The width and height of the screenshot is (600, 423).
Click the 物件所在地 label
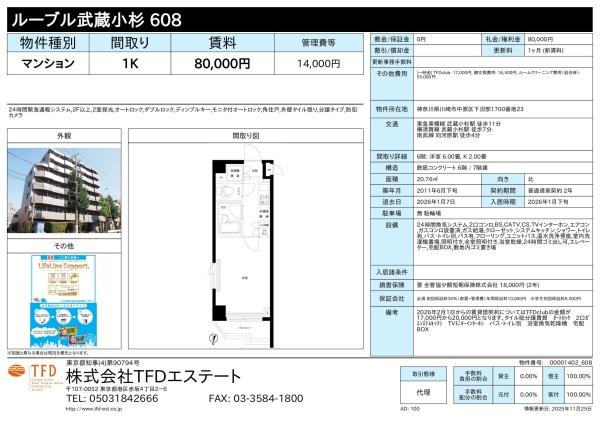click(x=392, y=109)
